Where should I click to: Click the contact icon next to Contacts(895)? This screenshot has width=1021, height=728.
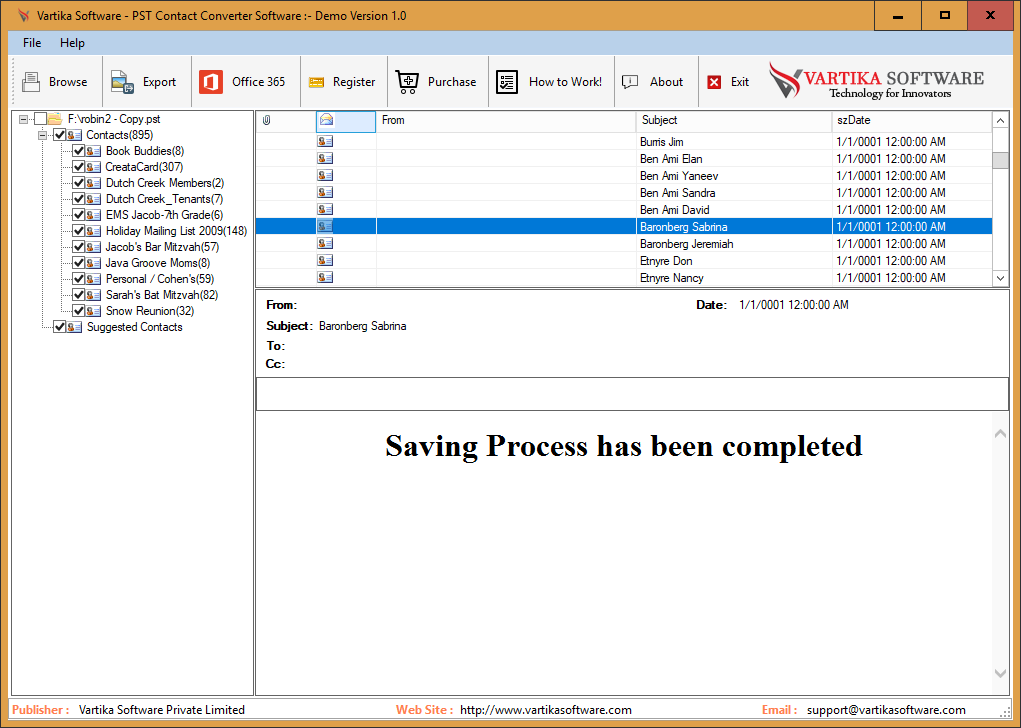(x=74, y=135)
